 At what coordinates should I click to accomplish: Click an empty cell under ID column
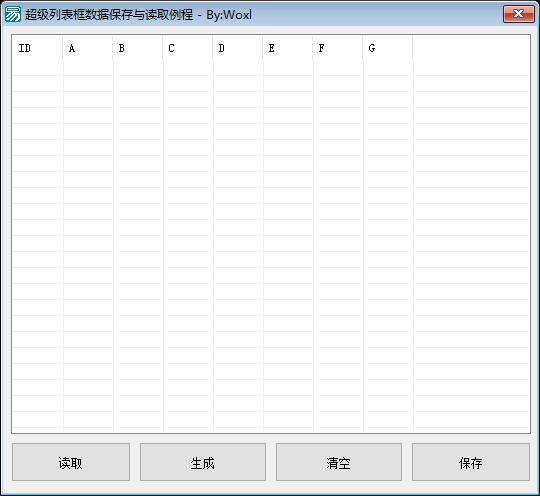click(x=37, y=83)
